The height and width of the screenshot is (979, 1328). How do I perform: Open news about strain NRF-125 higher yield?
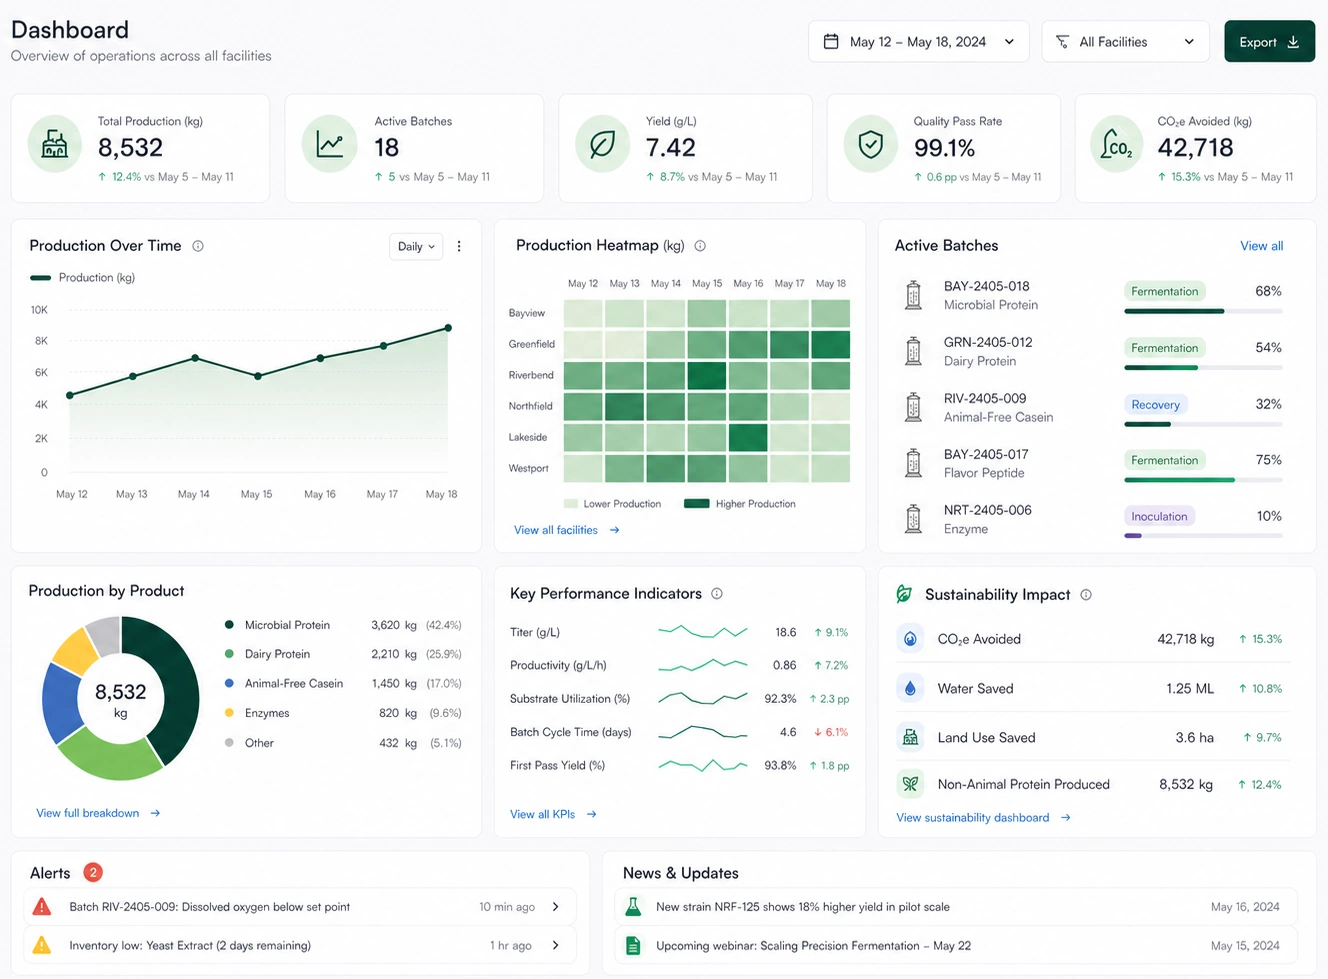click(x=956, y=907)
